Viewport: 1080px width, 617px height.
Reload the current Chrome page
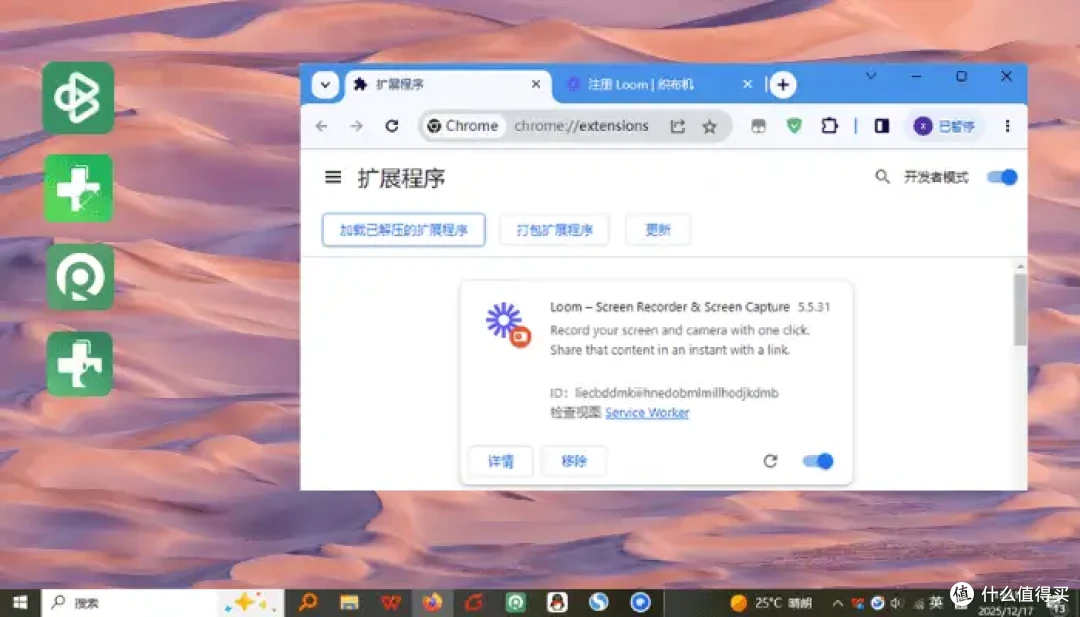[391, 126]
